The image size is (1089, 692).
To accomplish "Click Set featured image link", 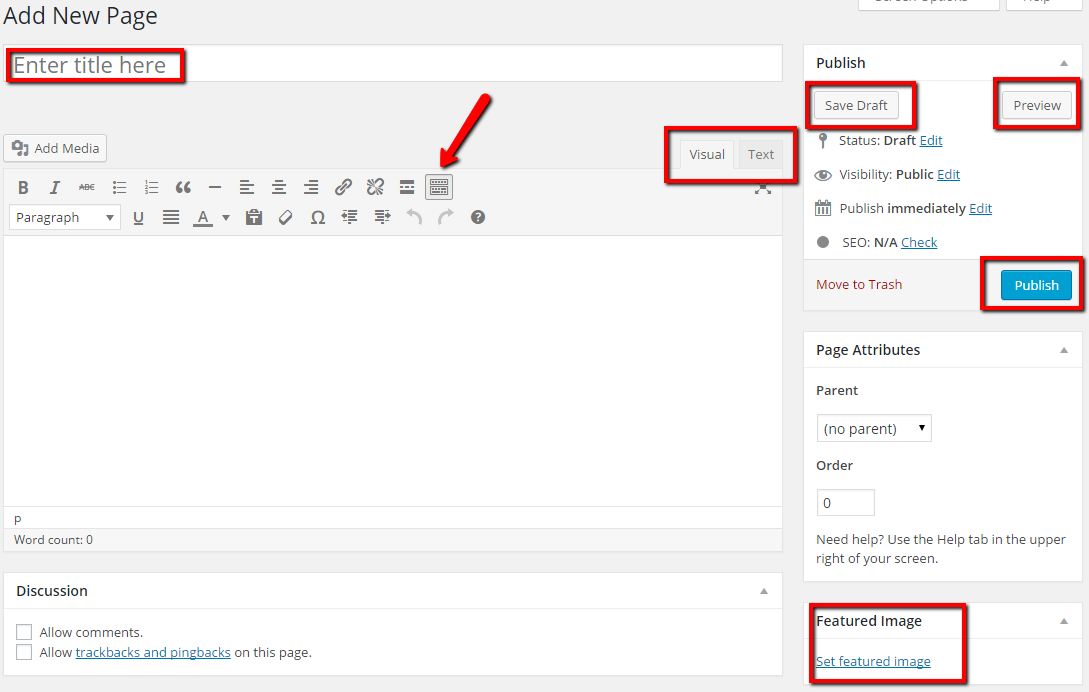I will 873,661.
